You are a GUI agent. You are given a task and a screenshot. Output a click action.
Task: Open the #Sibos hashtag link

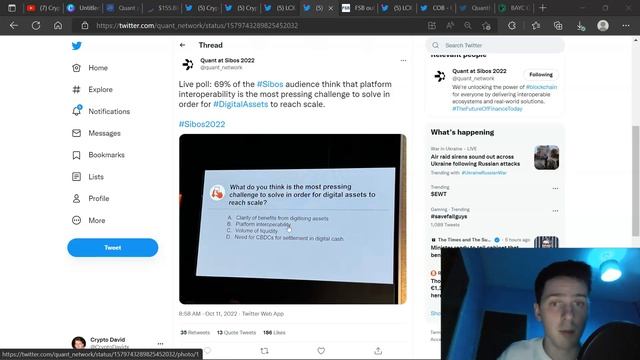[270, 84]
